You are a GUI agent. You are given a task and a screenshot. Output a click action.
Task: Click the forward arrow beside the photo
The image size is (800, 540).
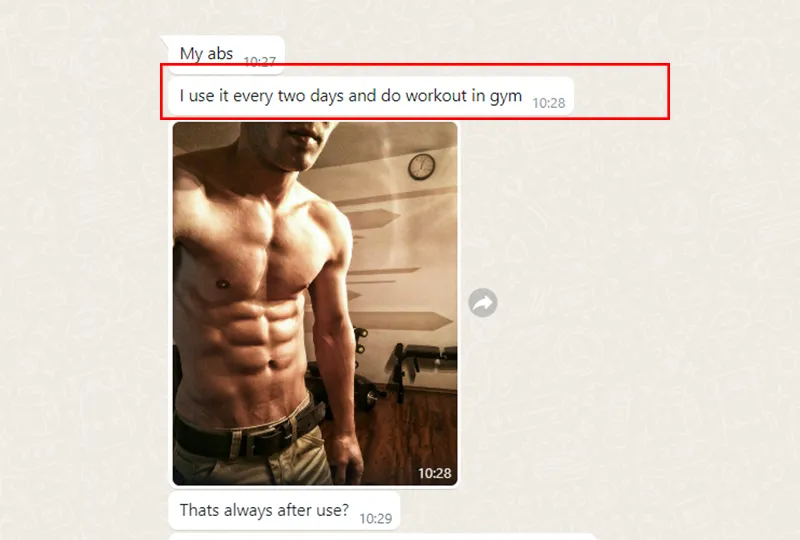pos(483,303)
